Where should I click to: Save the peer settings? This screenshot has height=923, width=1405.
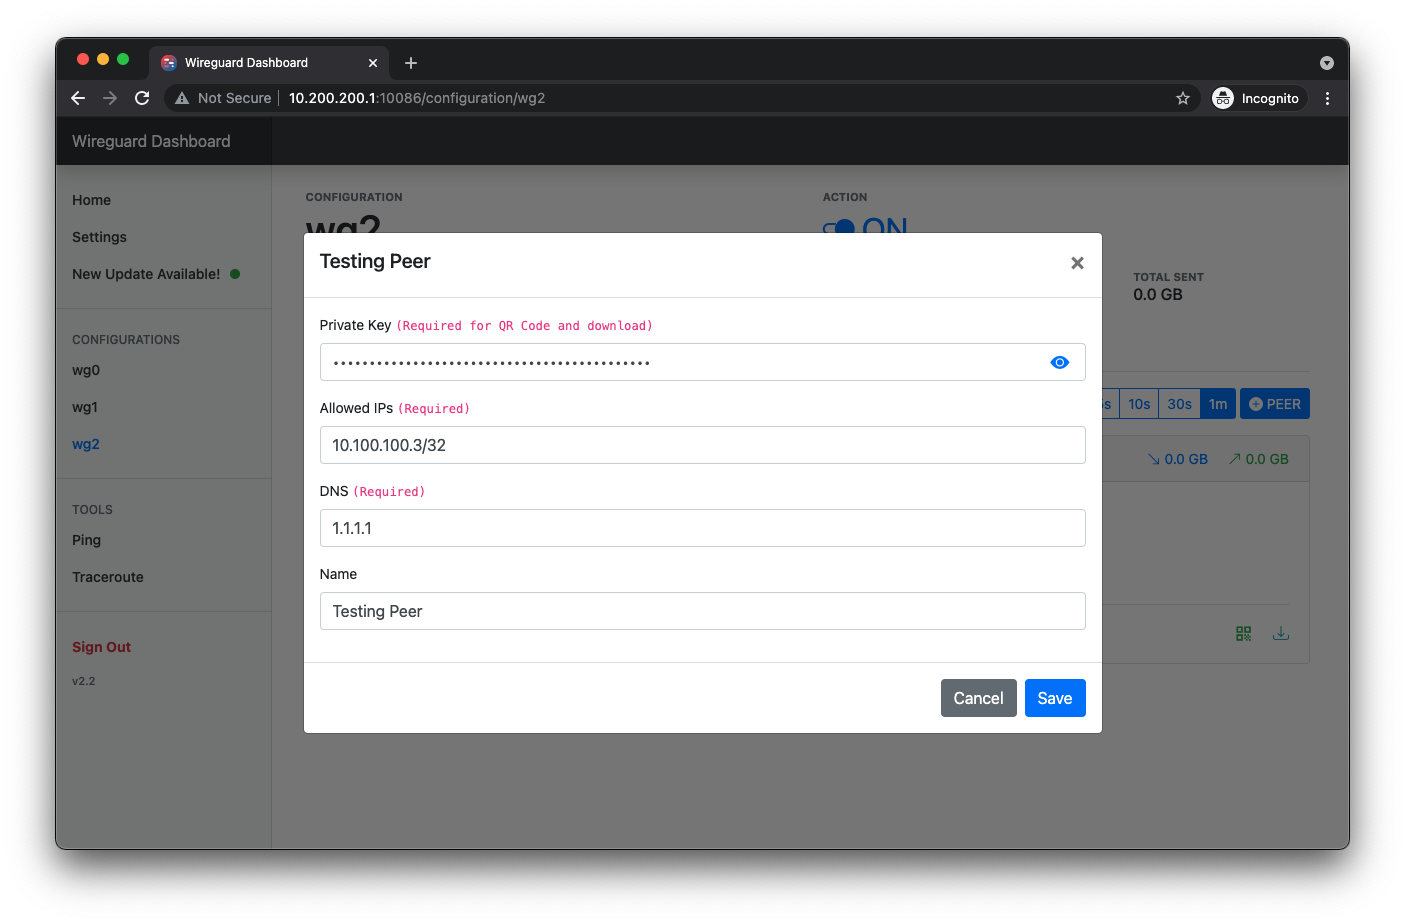[1054, 698]
